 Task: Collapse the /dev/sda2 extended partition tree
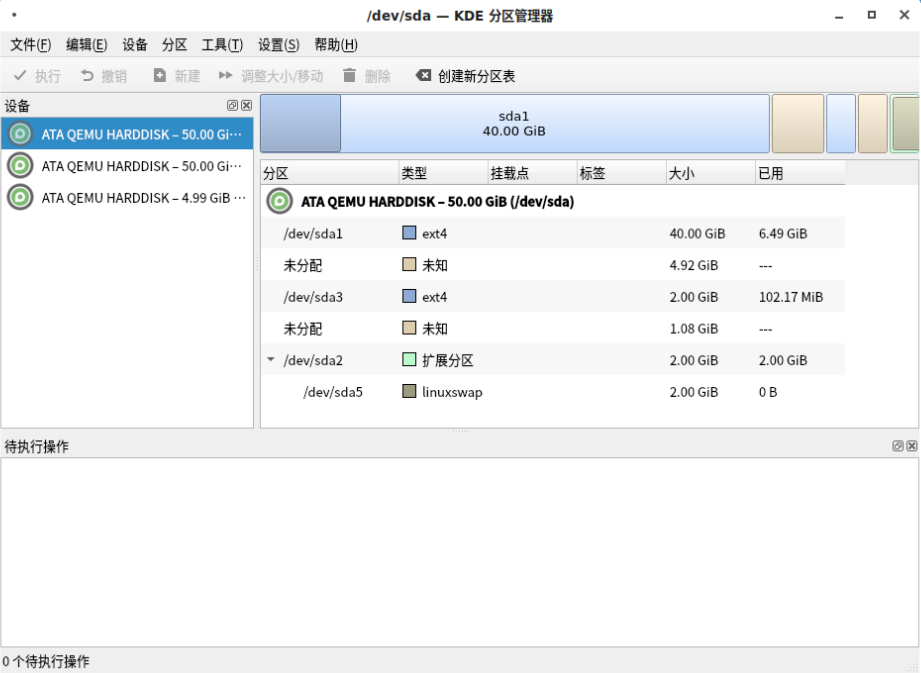(x=271, y=359)
